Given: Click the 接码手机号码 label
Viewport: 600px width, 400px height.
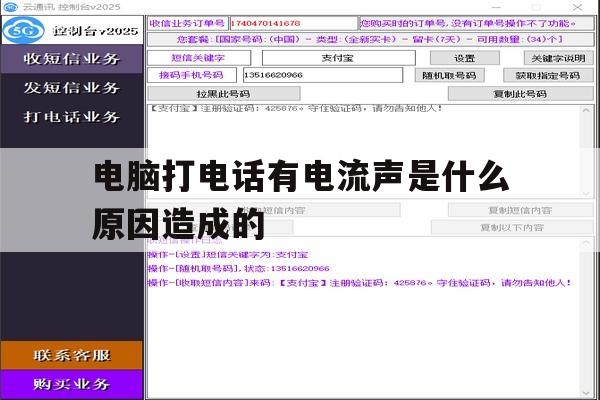Looking at the screenshot, I should coord(191,75).
